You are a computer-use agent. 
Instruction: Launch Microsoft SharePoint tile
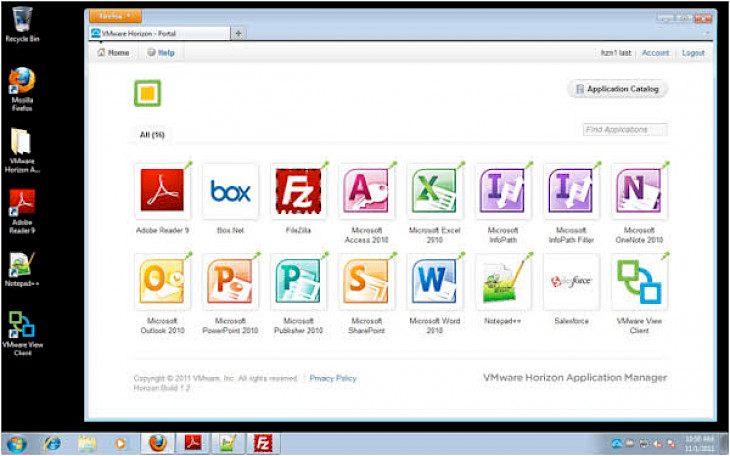tap(366, 282)
